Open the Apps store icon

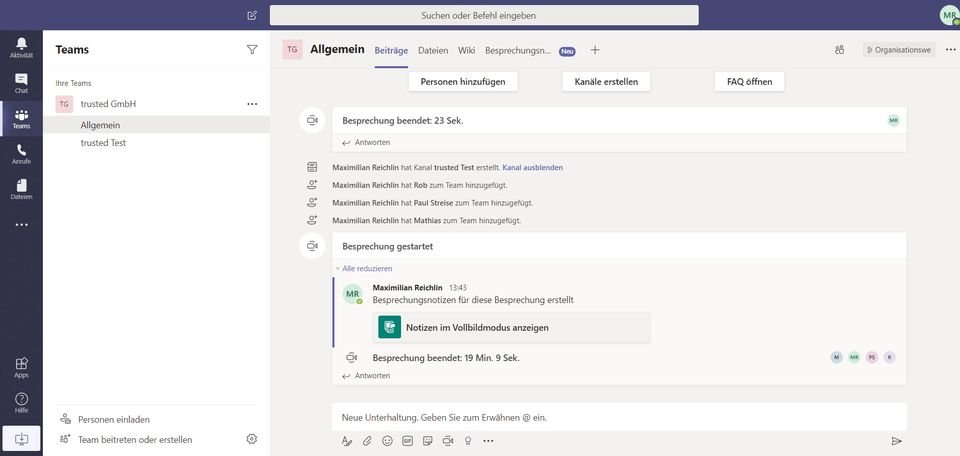(21, 367)
